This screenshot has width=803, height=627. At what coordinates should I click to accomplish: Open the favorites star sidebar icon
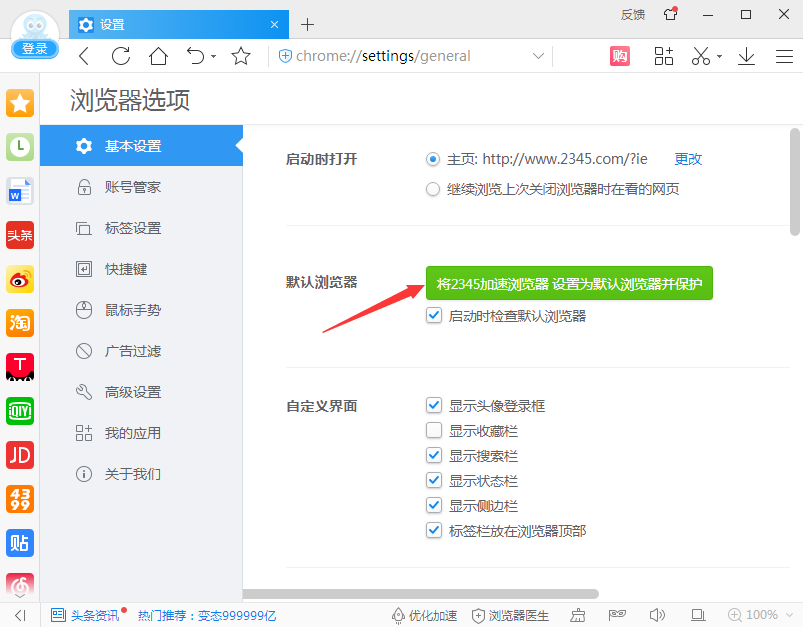(x=20, y=103)
